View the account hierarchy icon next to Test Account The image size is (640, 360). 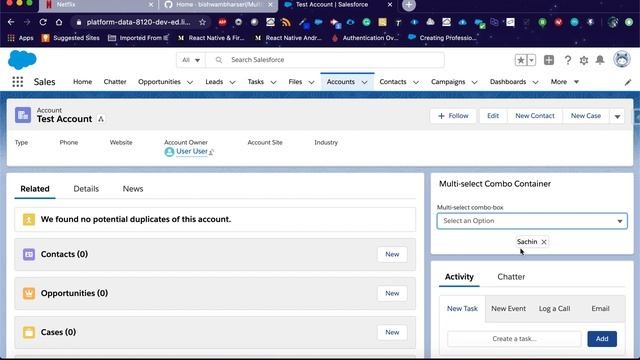pyautogui.click(x=101, y=119)
